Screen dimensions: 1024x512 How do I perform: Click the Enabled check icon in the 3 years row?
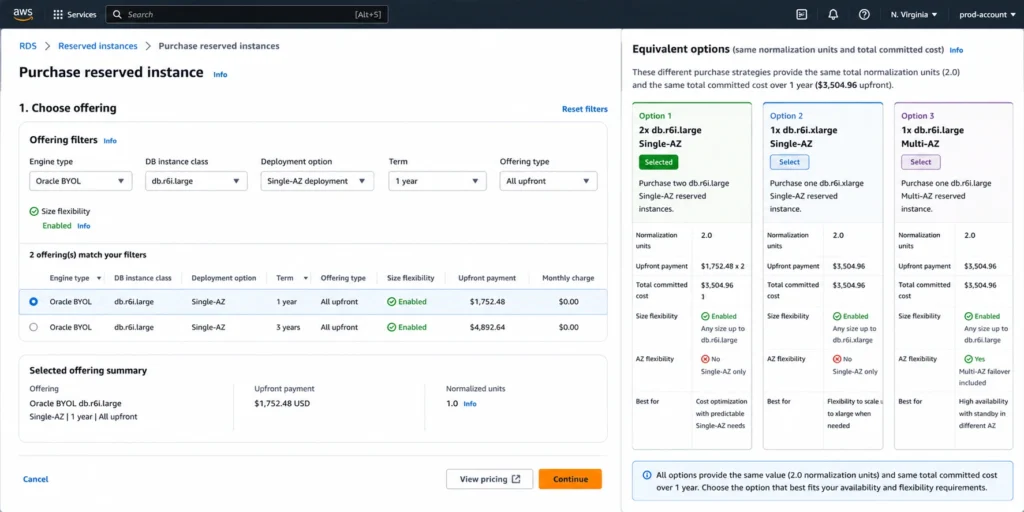click(x=392, y=327)
